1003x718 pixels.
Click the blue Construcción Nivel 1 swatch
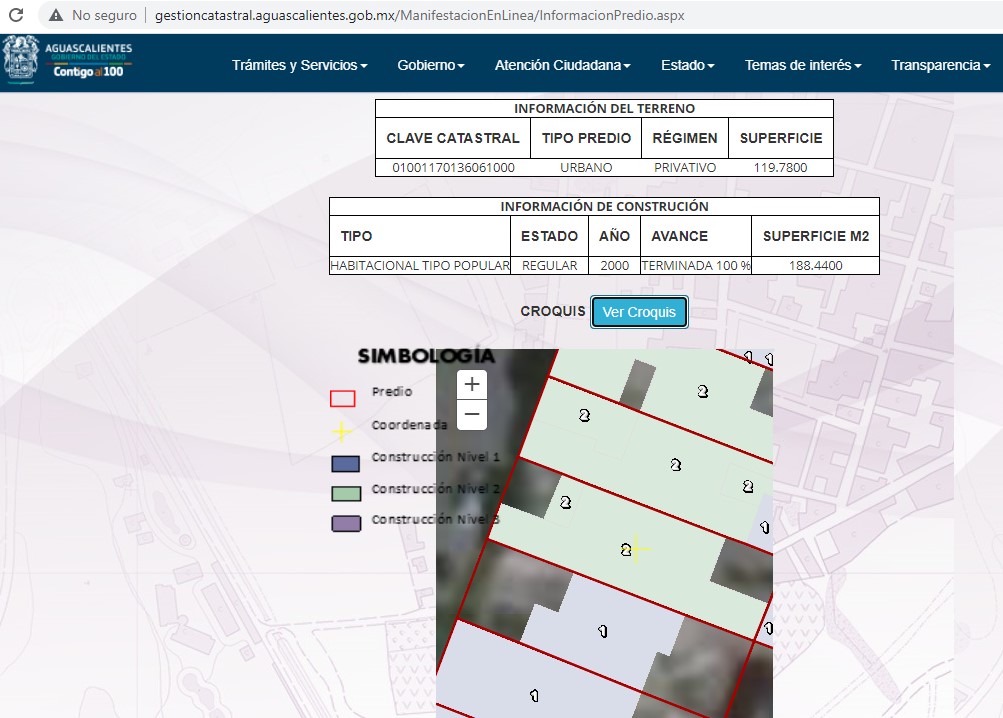click(345, 463)
